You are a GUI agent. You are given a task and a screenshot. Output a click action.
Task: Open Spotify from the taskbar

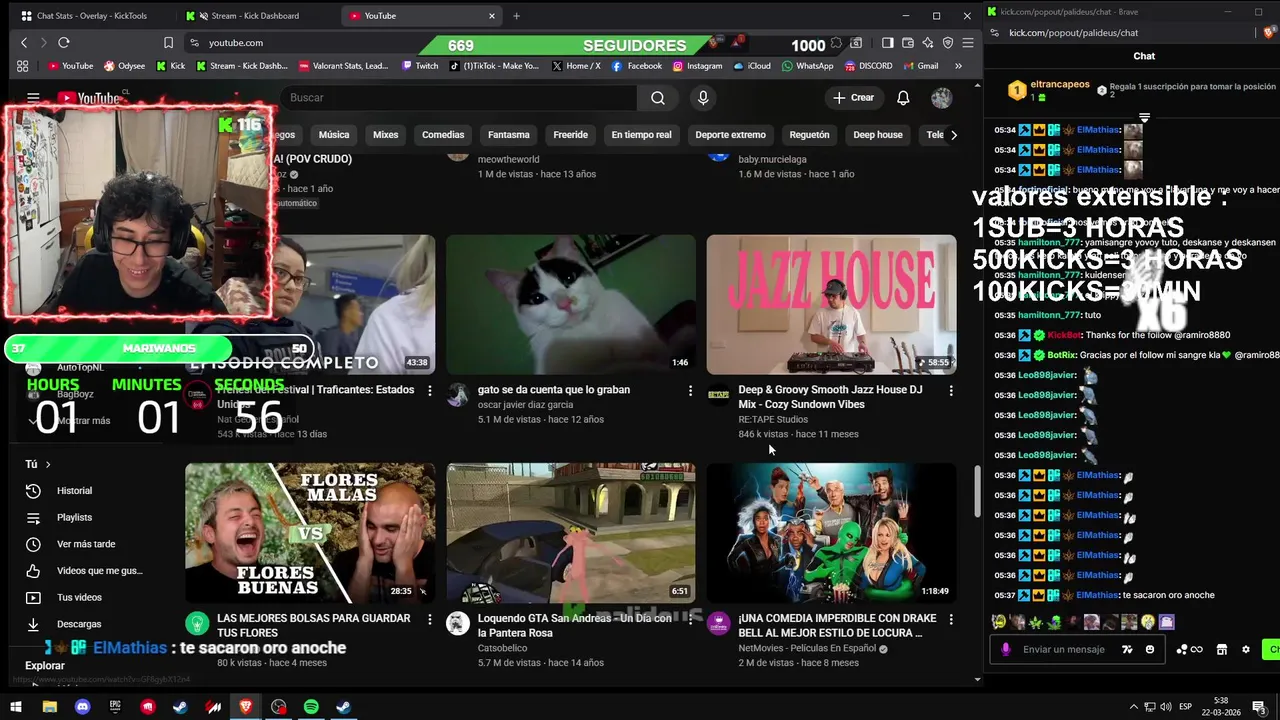coord(311,707)
